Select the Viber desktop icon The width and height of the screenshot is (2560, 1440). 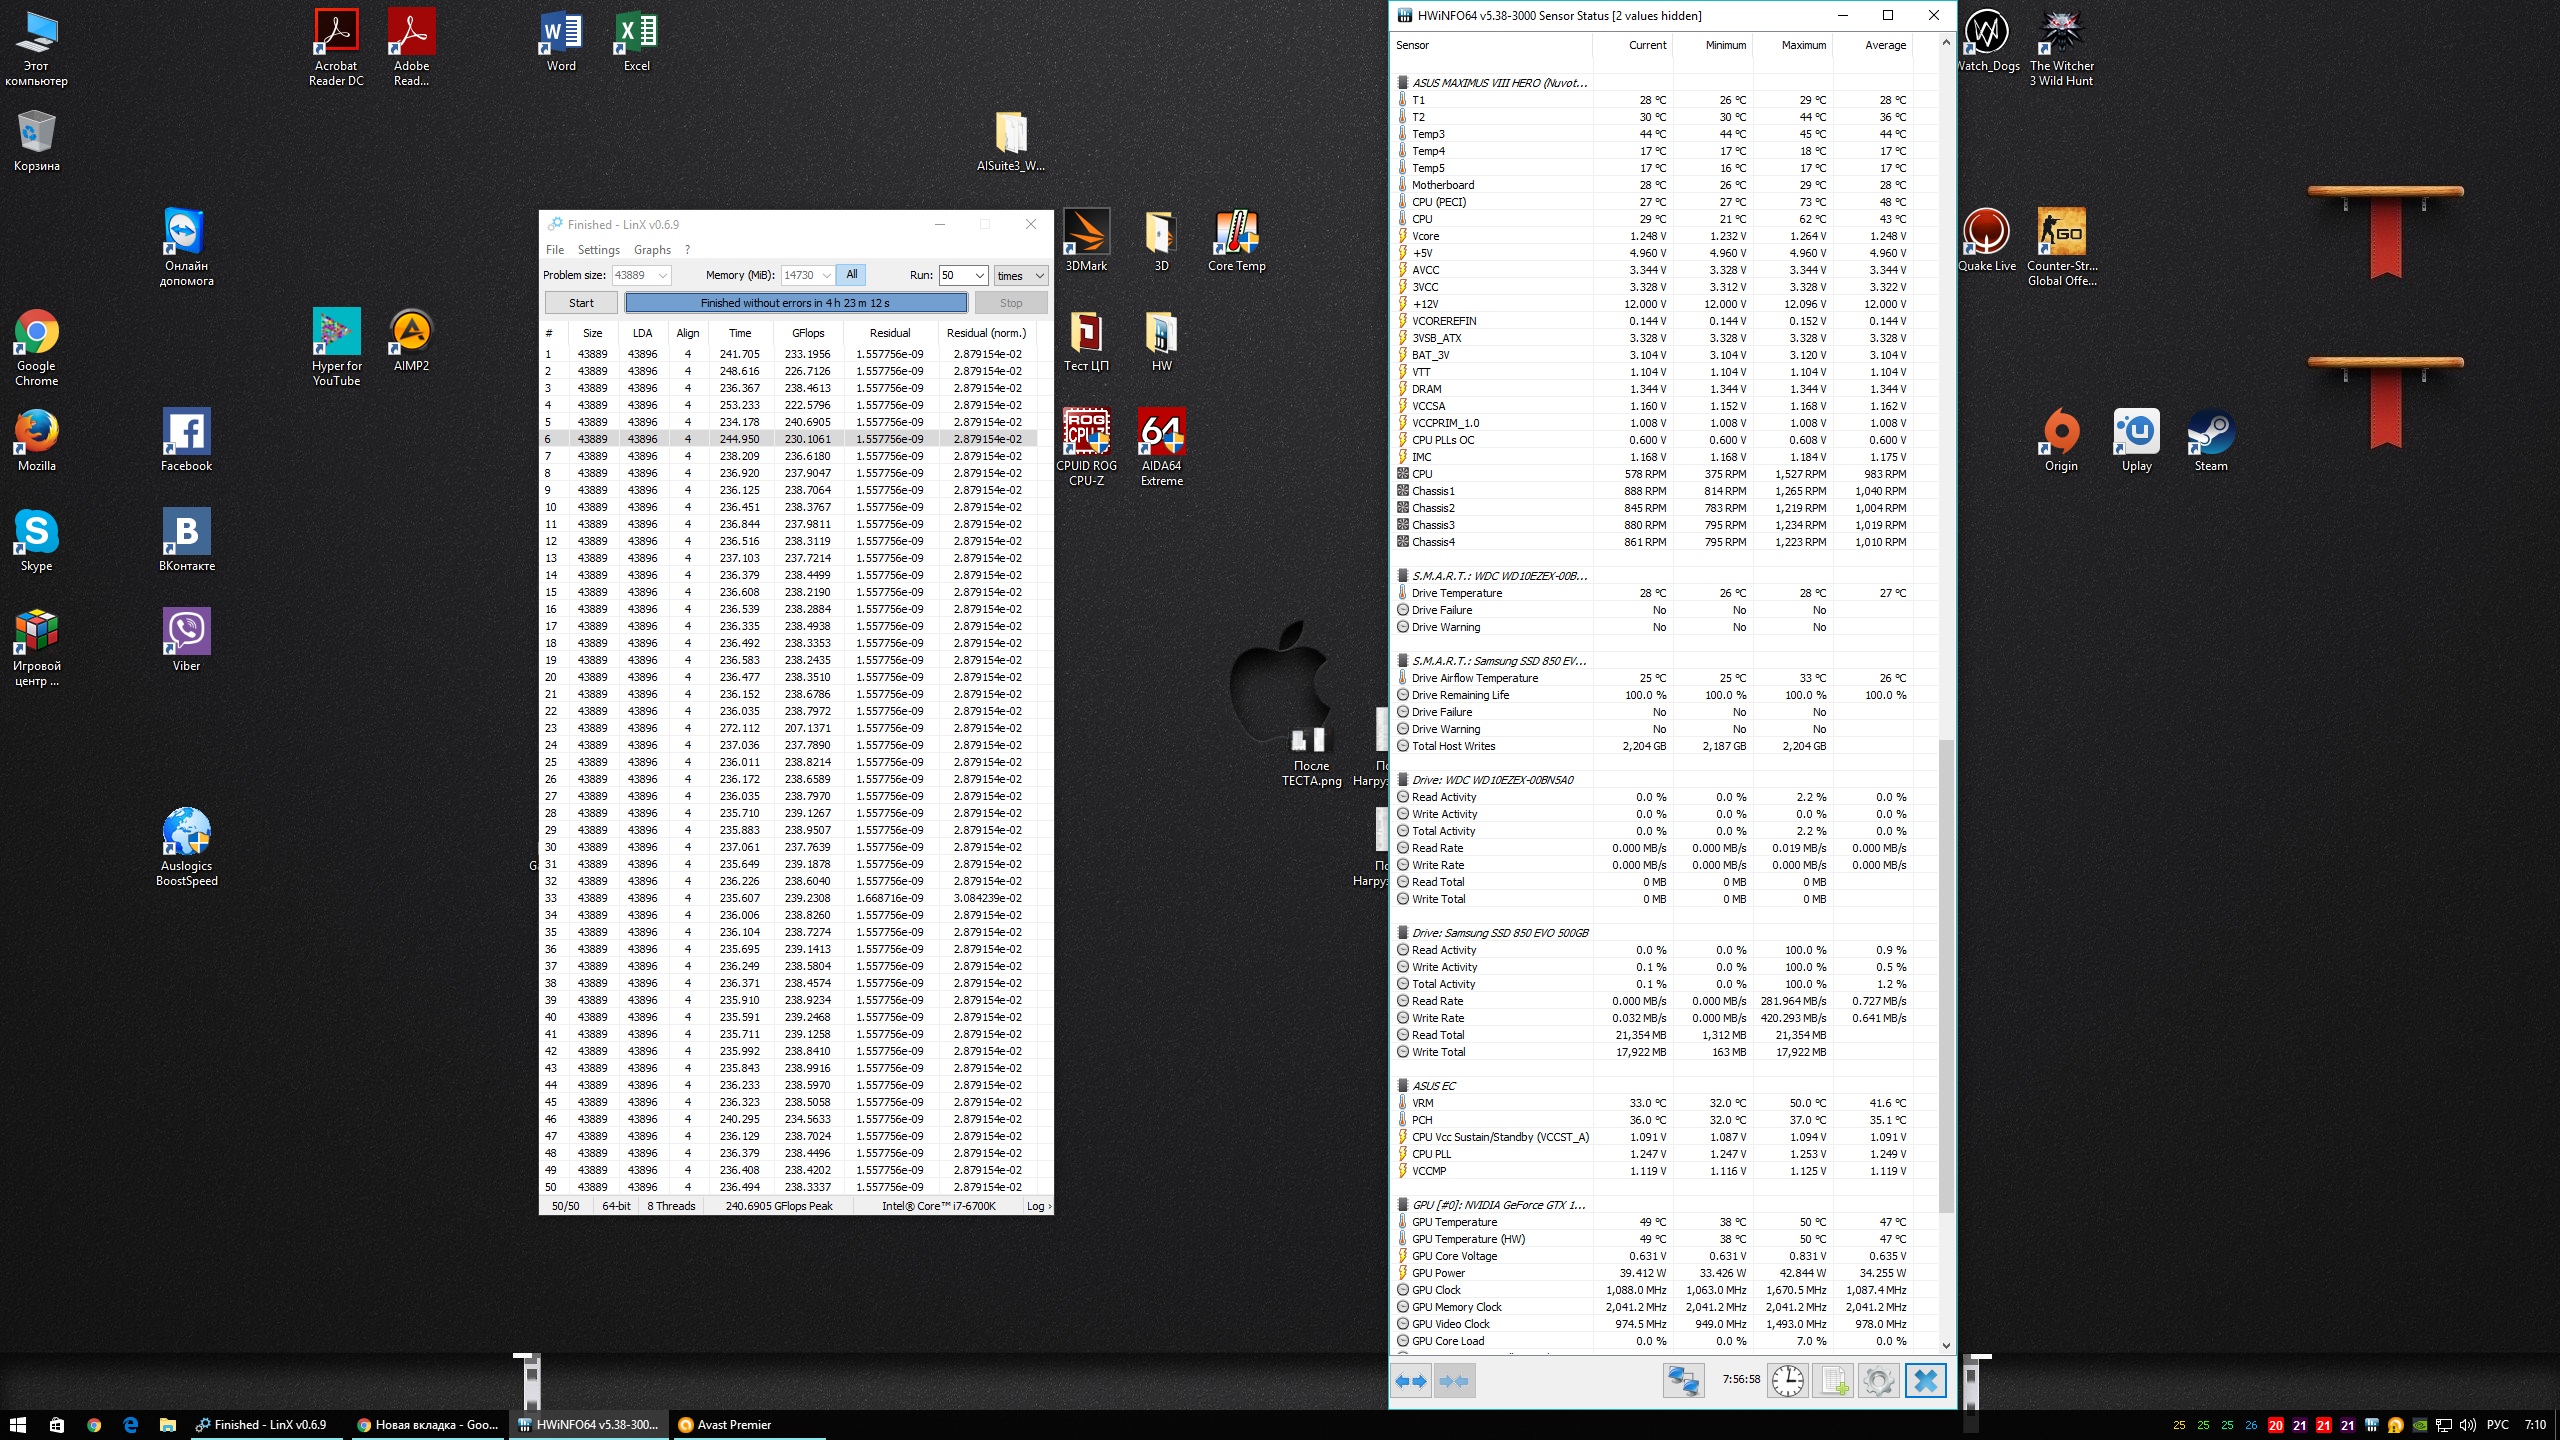186,640
